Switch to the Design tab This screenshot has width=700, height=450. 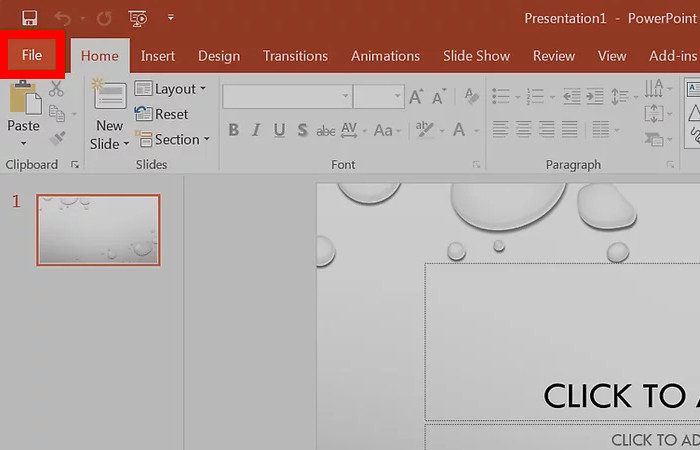coord(219,56)
